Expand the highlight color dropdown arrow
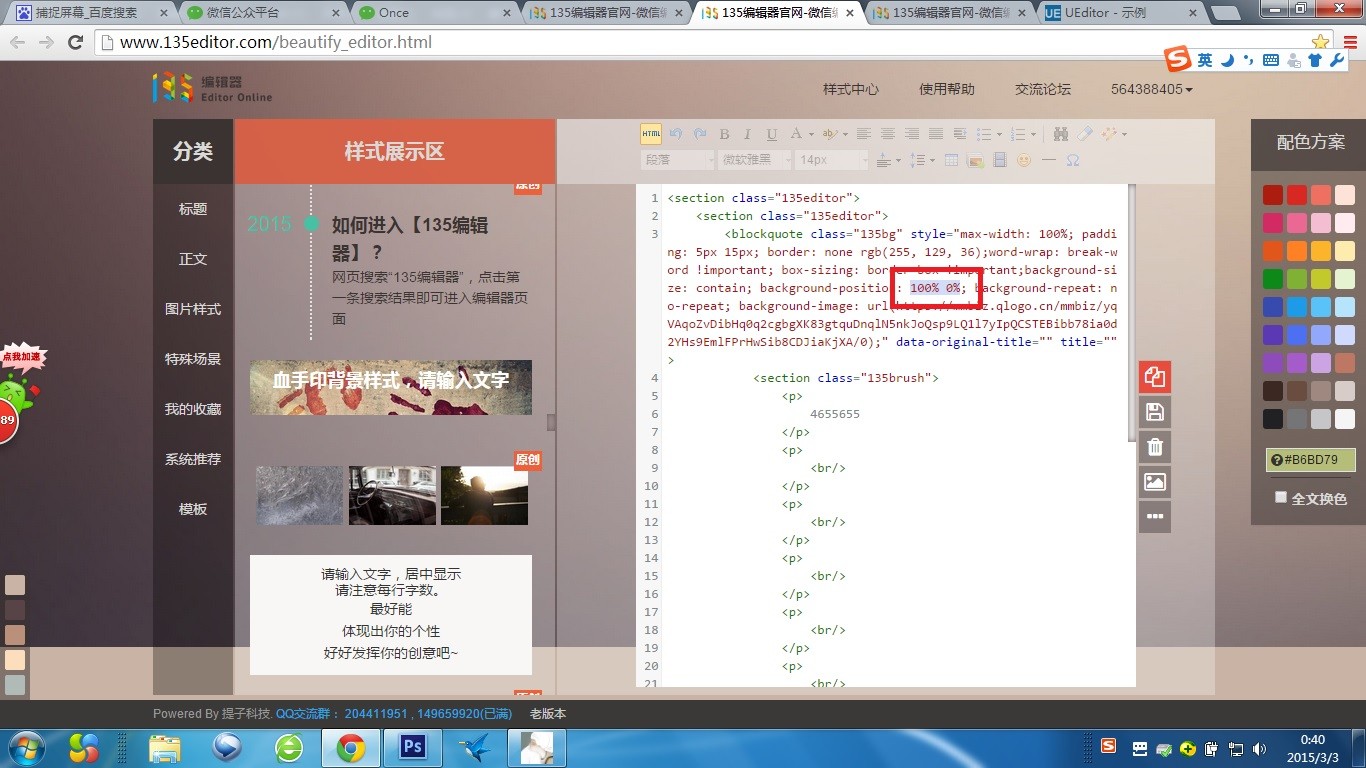 pyautogui.click(x=845, y=134)
